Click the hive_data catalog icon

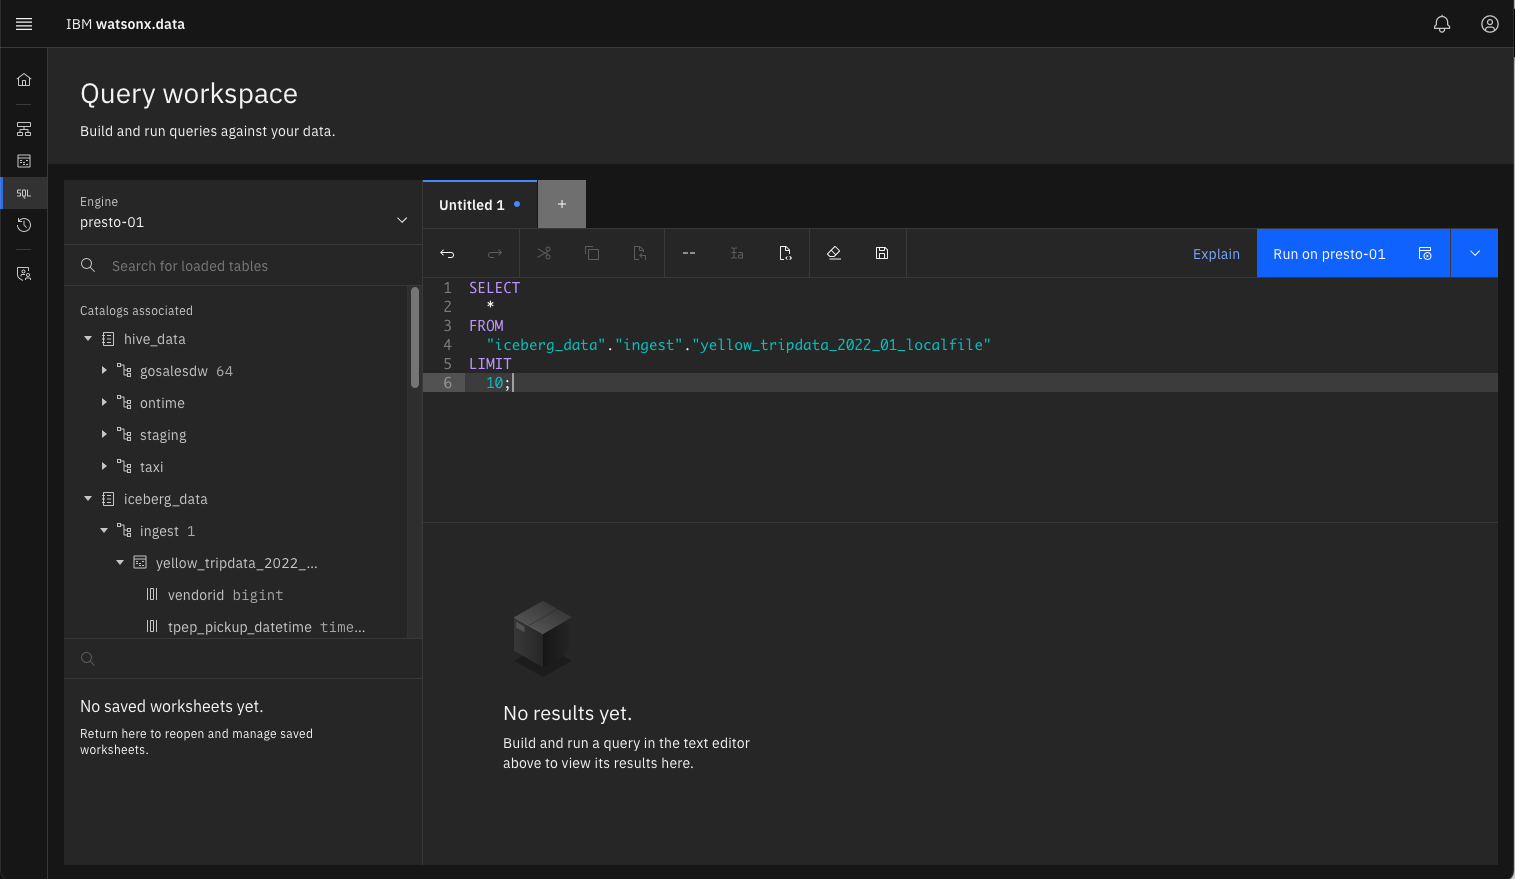click(108, 339)
